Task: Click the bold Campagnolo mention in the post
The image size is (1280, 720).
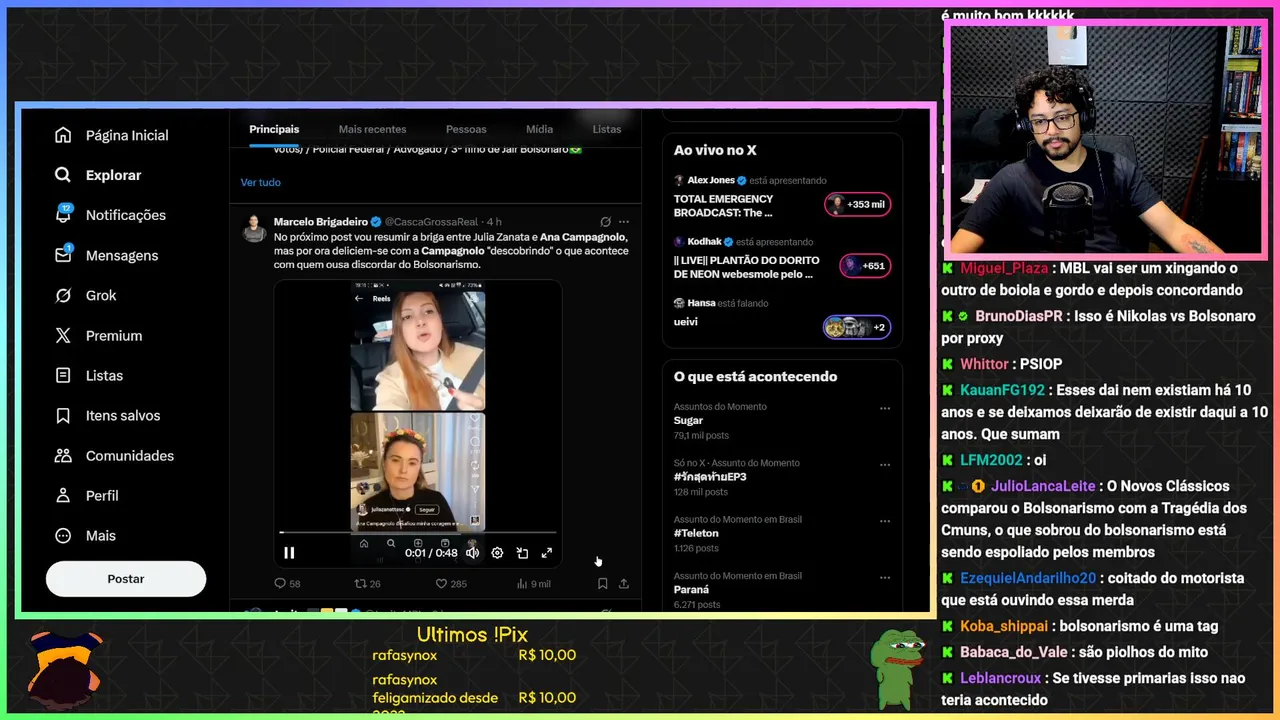Action: point(454,251)
